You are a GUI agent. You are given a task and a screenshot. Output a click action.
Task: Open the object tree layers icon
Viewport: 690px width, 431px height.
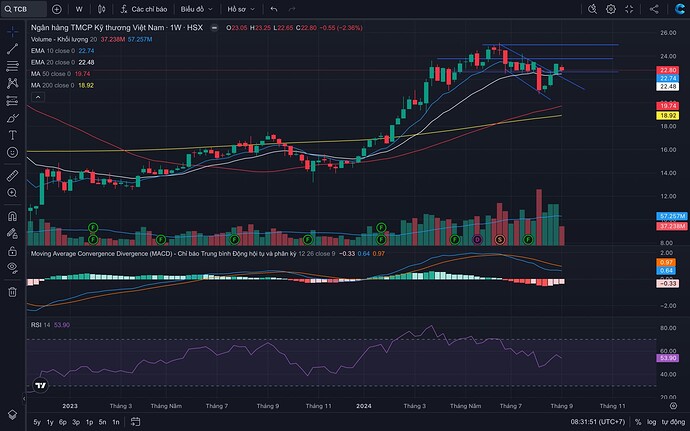[12, 415]
